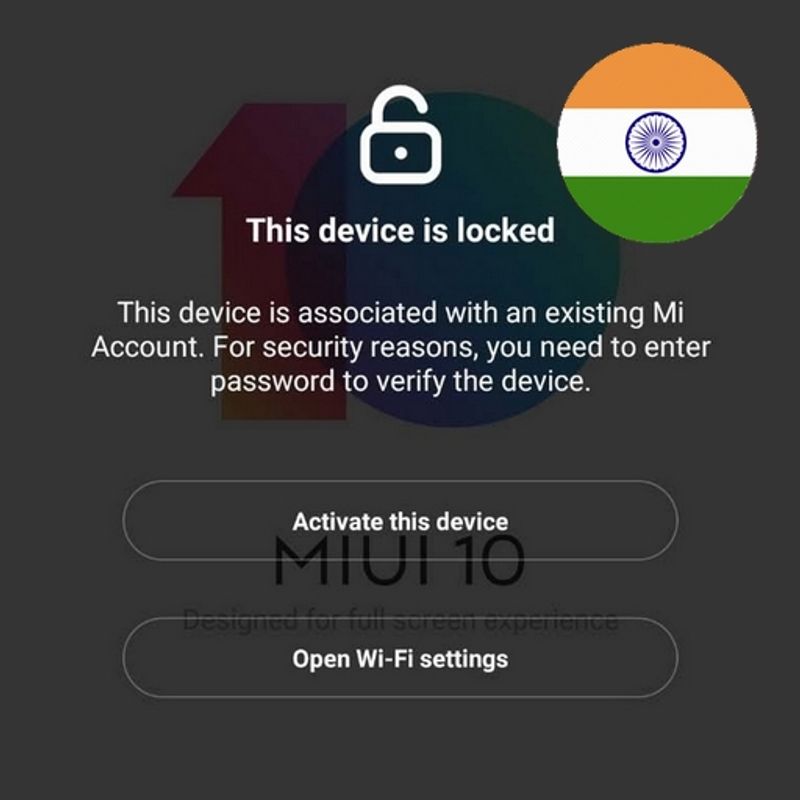Image resolution: width=800 pixels, height=800 pixels.
Task: Click 'password to verify the device' line
Action: 401,382
